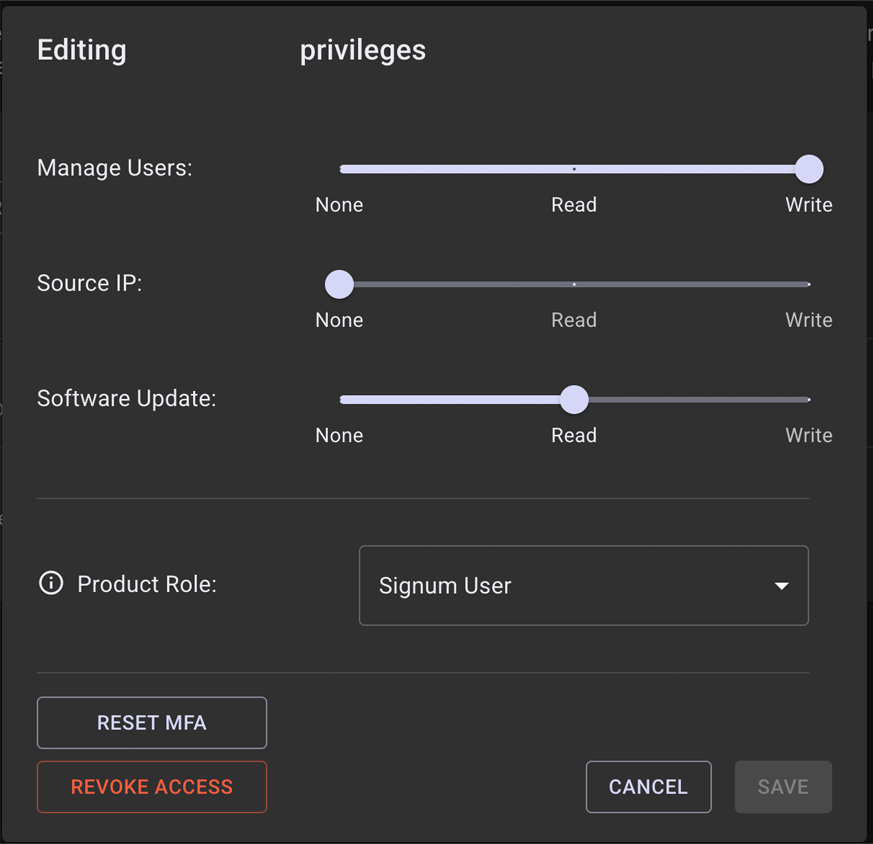Open the Signum User combo box
The height and width of the screenshot is (844, 873).
pyautogui.click(x=582, y=586)
